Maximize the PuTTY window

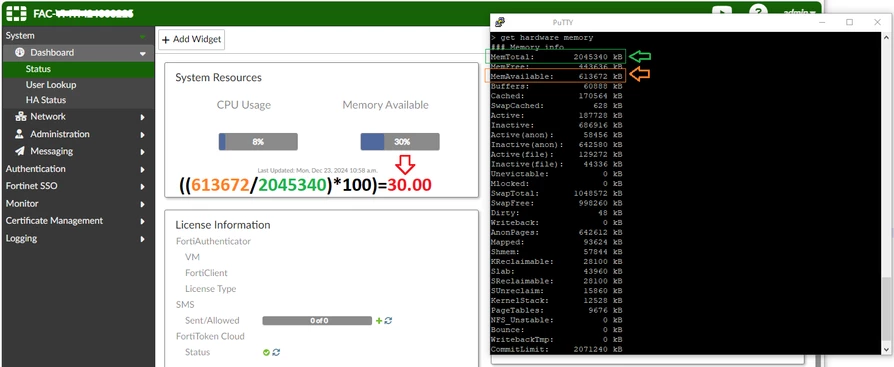coord(850,22)
